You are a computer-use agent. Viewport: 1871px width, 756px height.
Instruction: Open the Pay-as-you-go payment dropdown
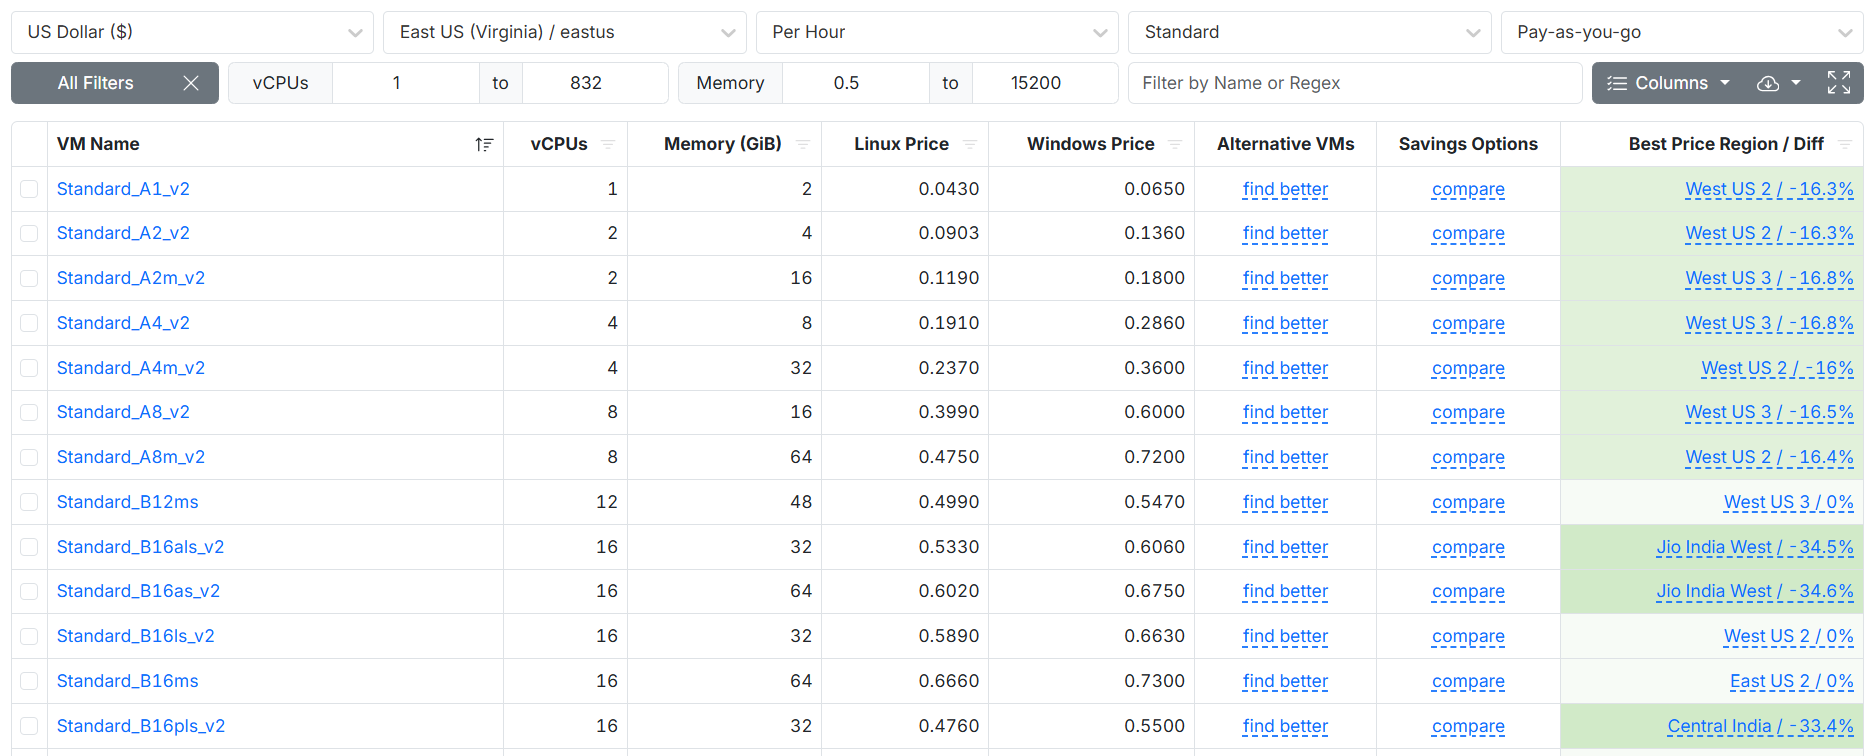(x=1682, y=32)
